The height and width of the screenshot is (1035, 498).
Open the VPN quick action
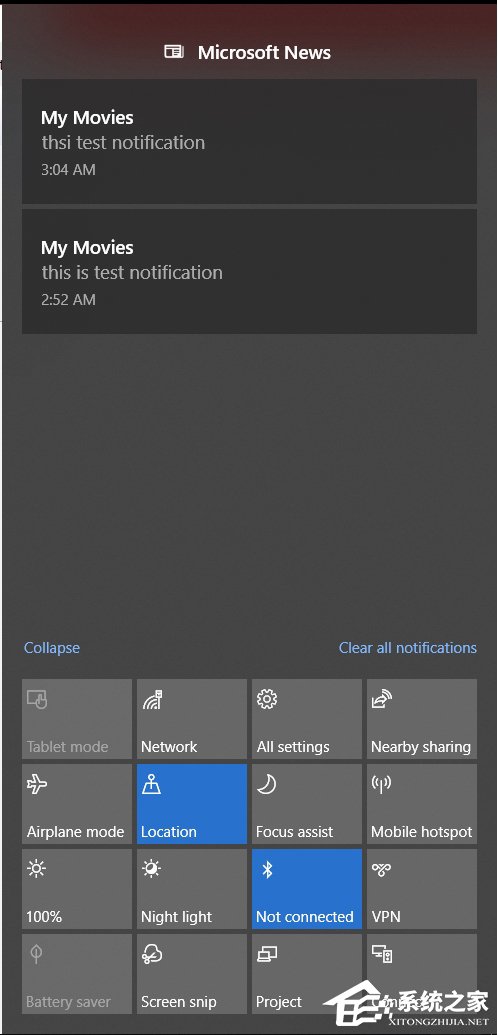(x=421, y=888)
